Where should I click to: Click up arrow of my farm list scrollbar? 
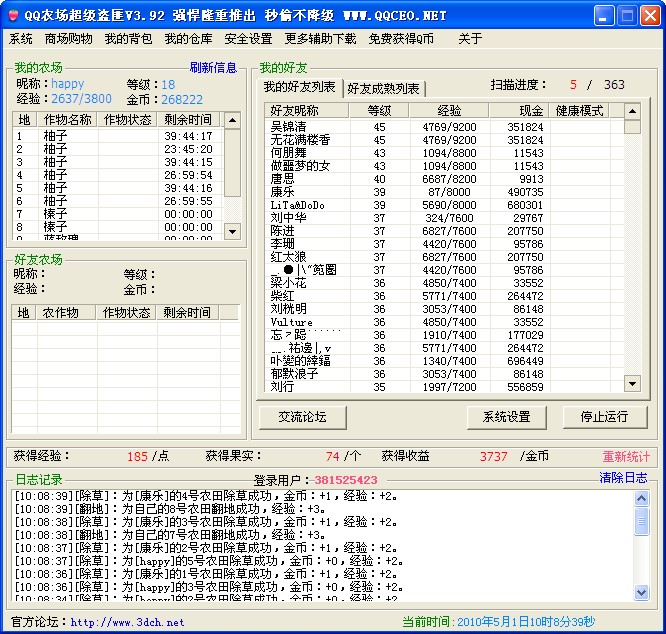point(232,120)
